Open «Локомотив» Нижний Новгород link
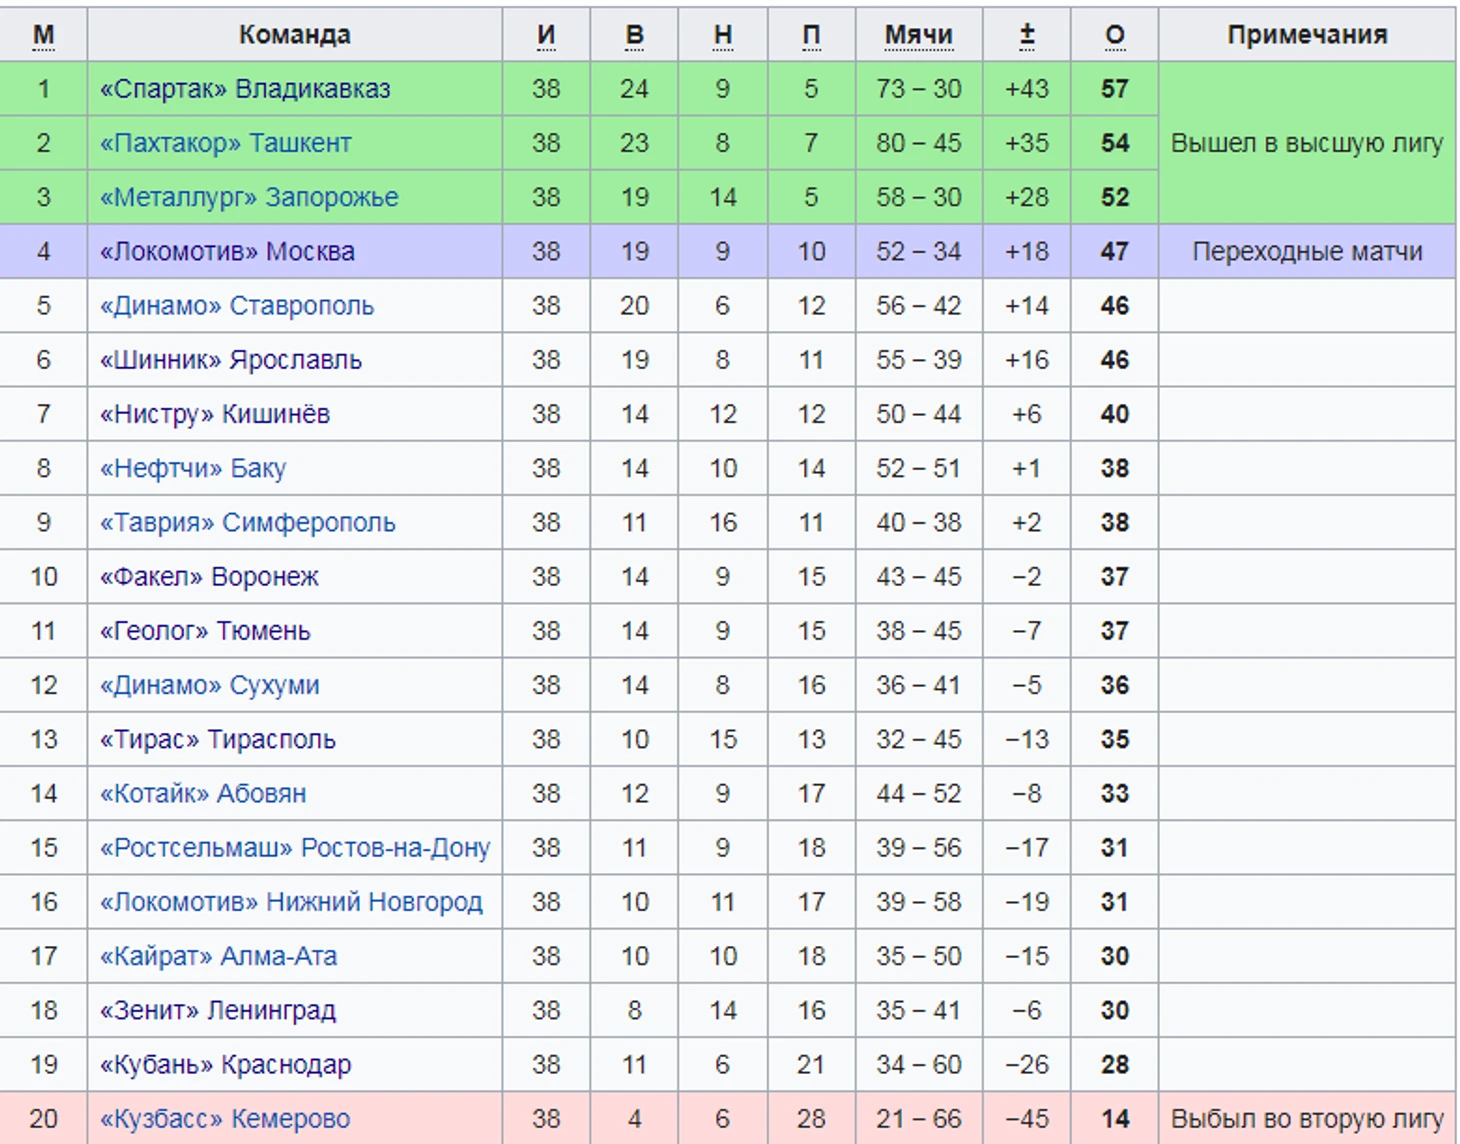Screen dimensions: 1460x1144 pos(290,902)
